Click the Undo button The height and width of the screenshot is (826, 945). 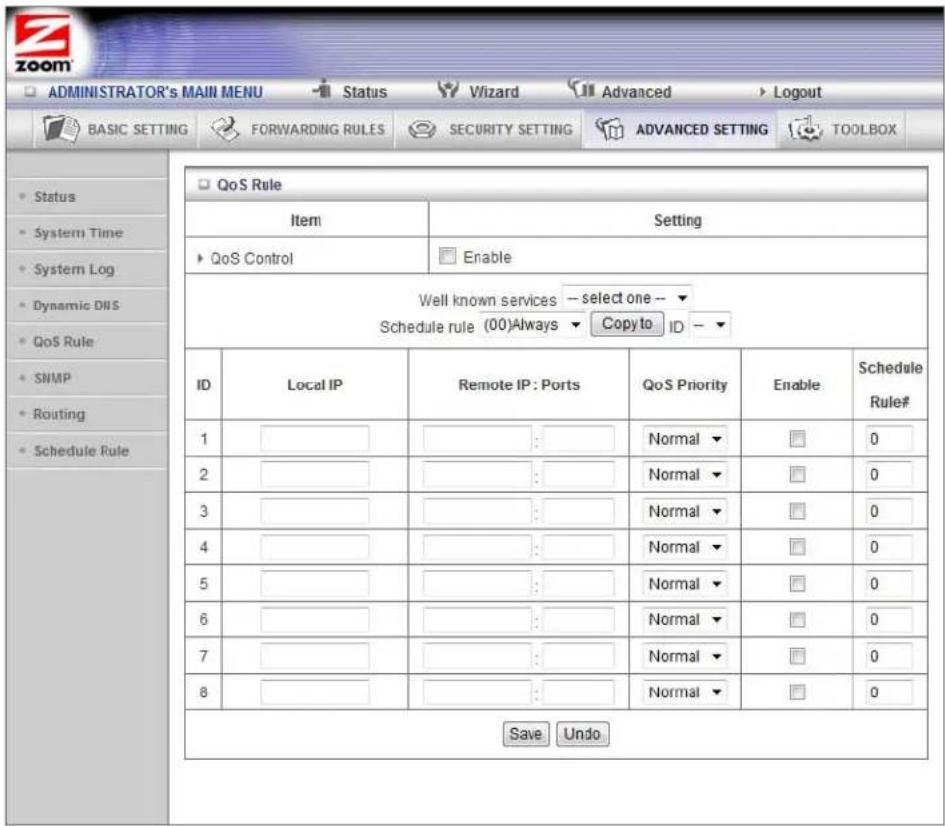point(582,734)
